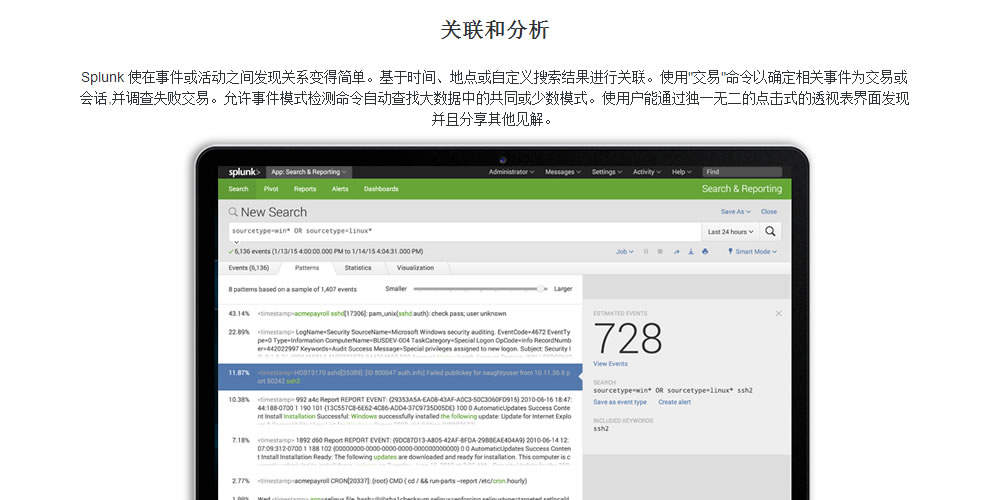Click the '6,136 events' status text
Image resolution: width=1000 pixels, height=500 pixels.
(x=328, y=252)
